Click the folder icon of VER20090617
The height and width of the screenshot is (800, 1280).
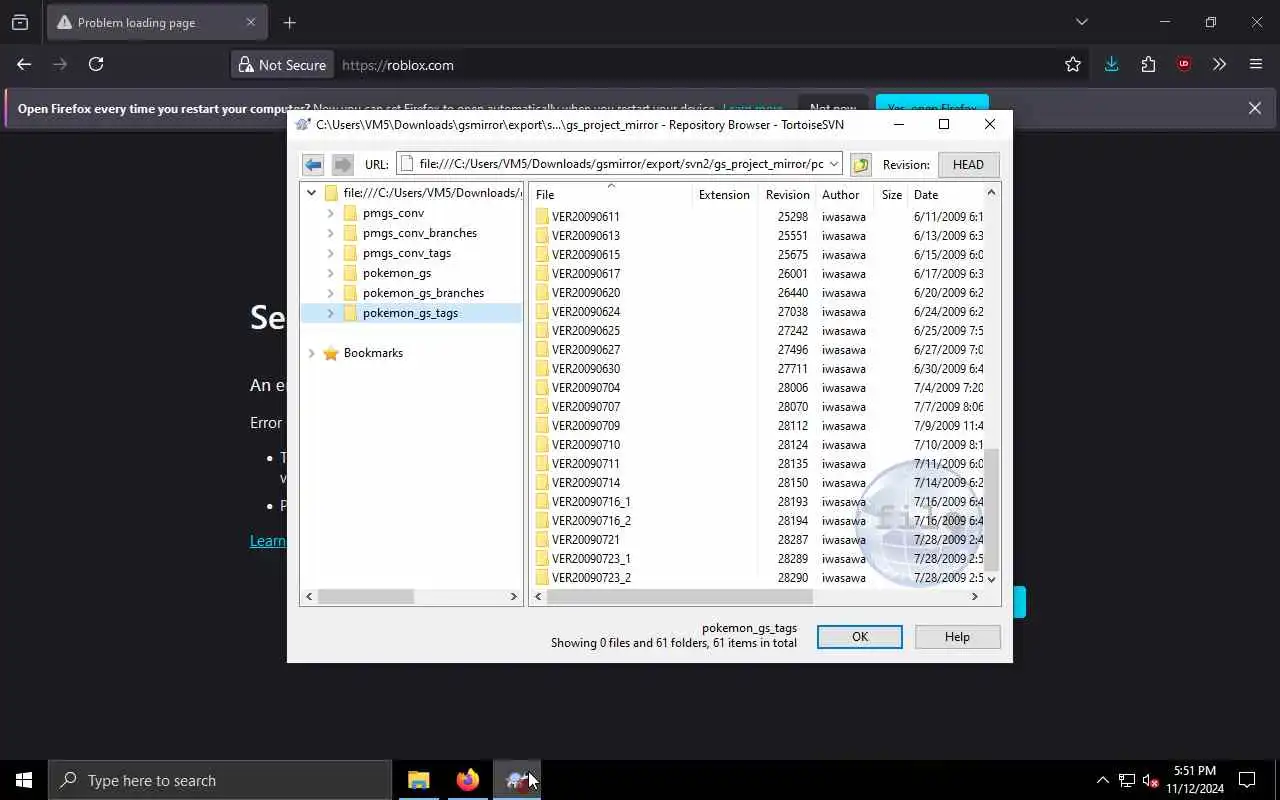pyautogui.click(x=542, y=274)
